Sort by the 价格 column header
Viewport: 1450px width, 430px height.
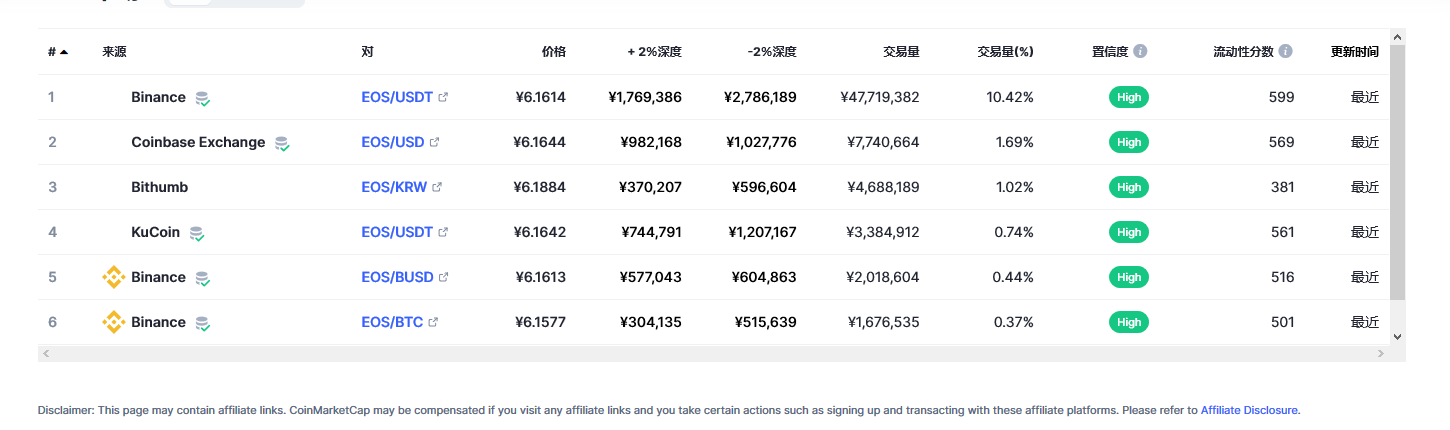point(553,51)
